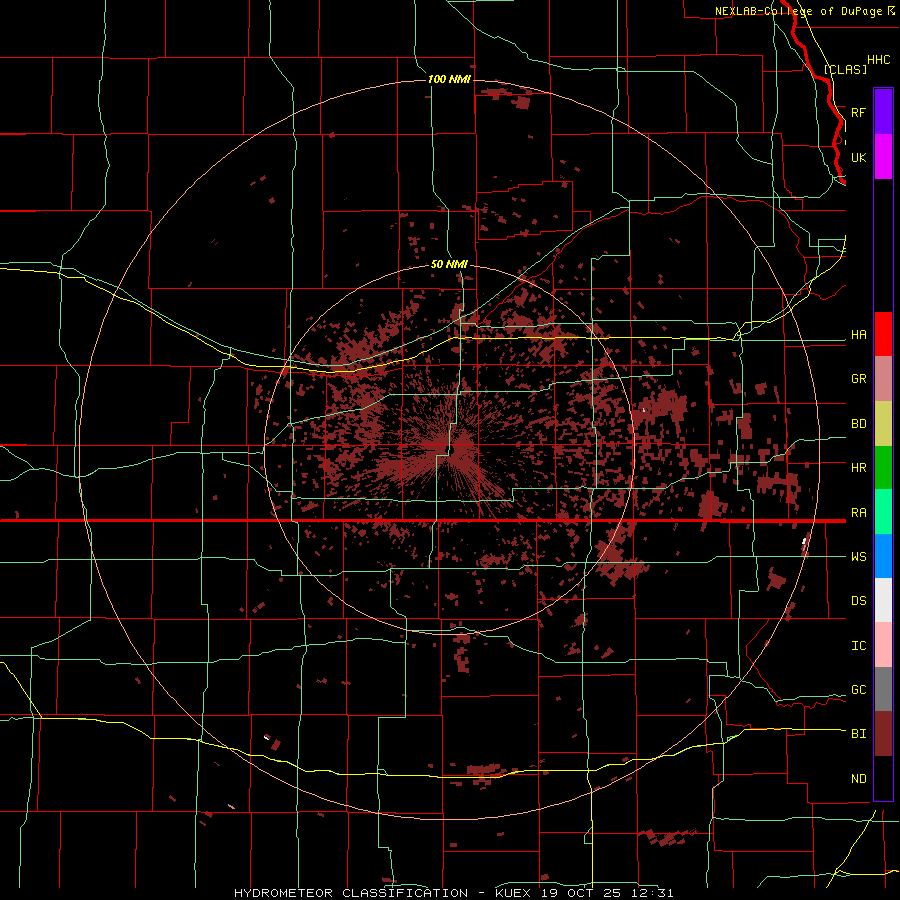The height and width of the screenshot is (900, 900).
Task: Select the yellow BD legend color swatch
Action: click(883, 424)
